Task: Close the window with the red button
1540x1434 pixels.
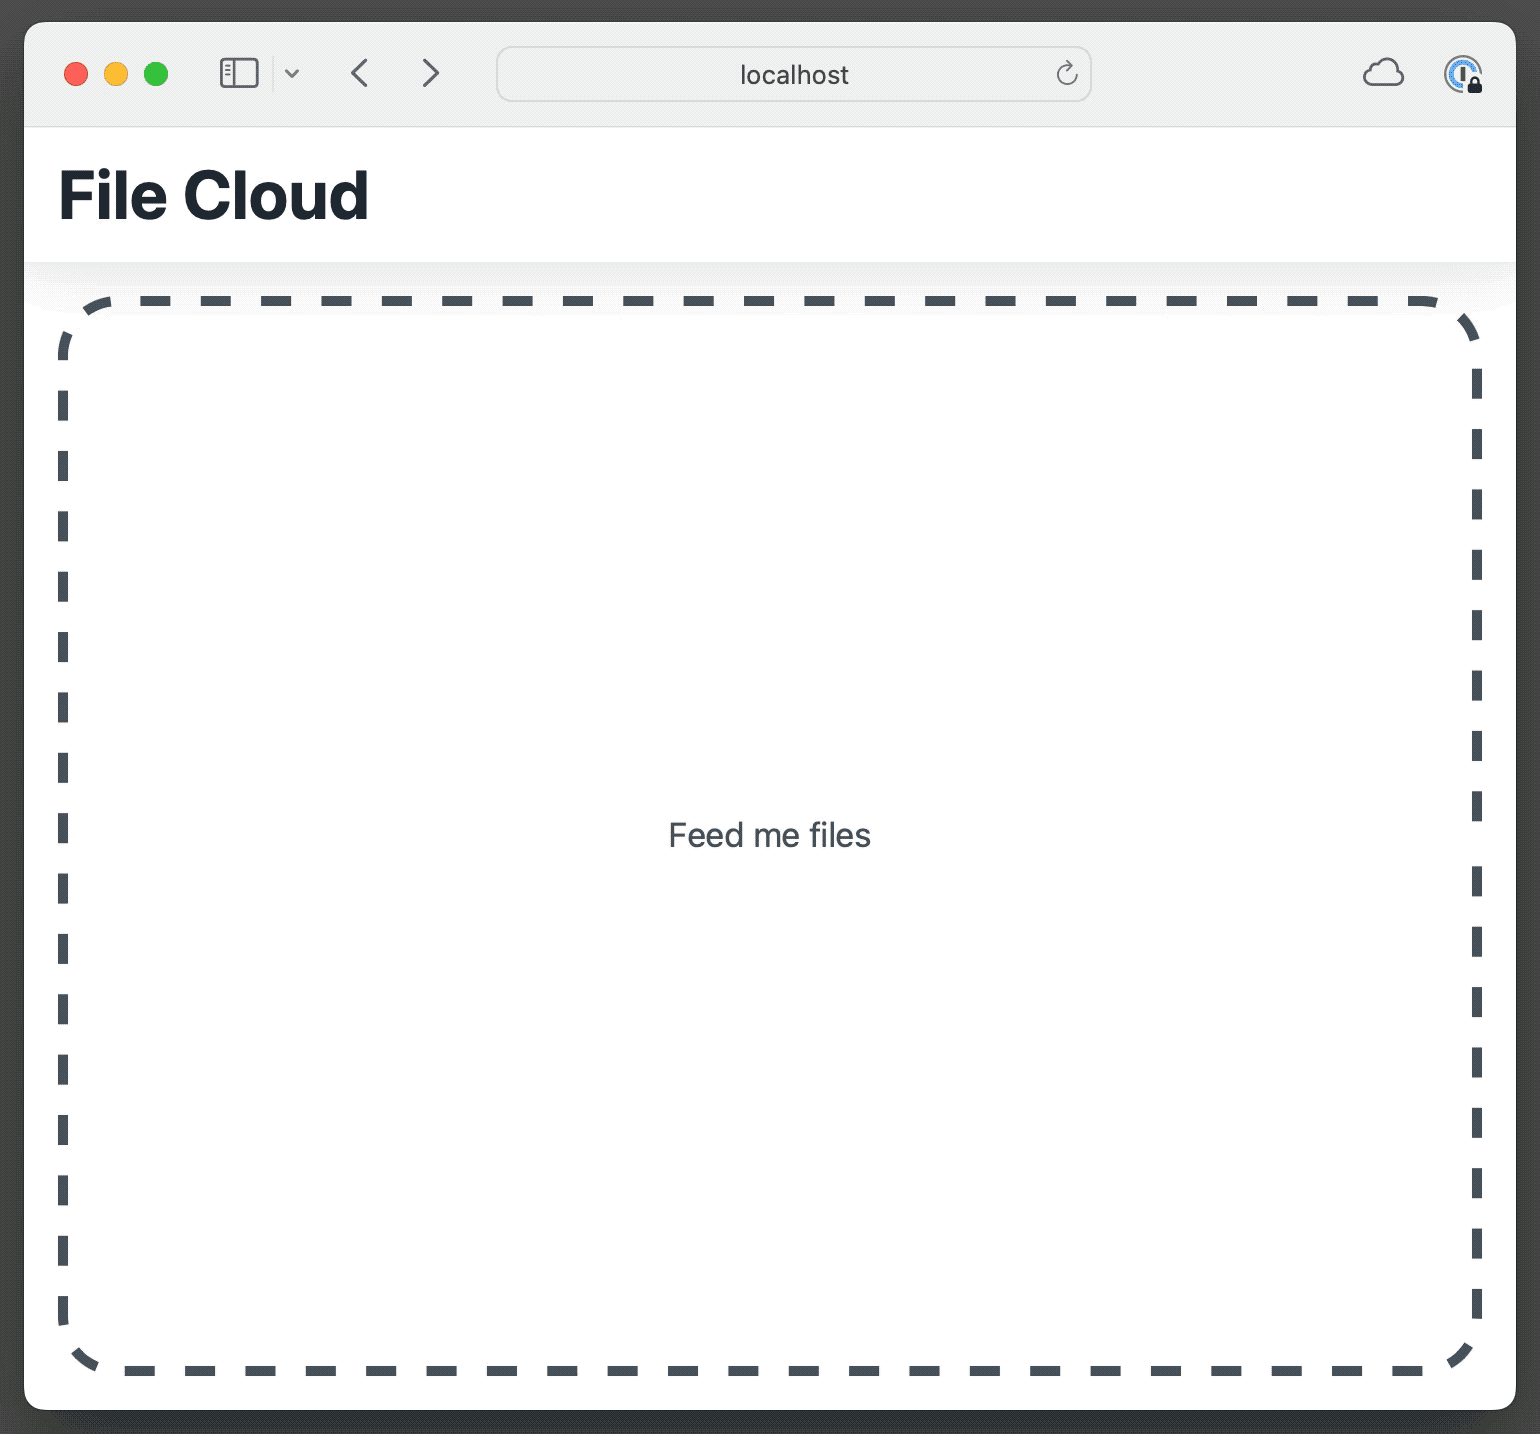Action: (75, 73)
